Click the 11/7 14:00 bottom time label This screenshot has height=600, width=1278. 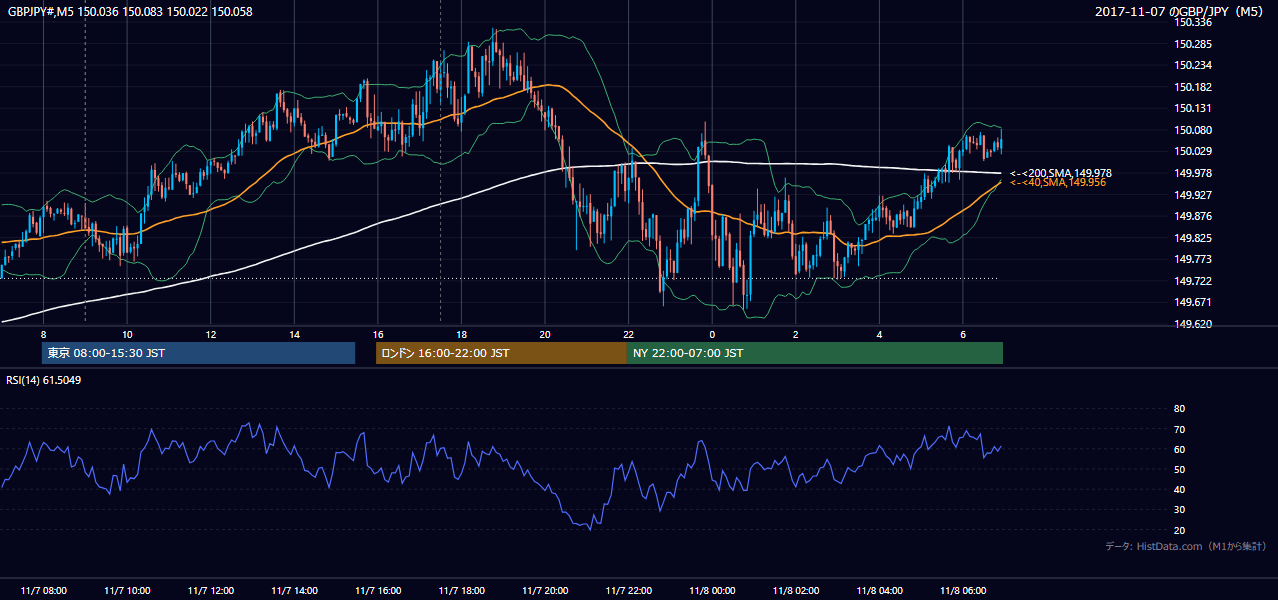[294, 591]
